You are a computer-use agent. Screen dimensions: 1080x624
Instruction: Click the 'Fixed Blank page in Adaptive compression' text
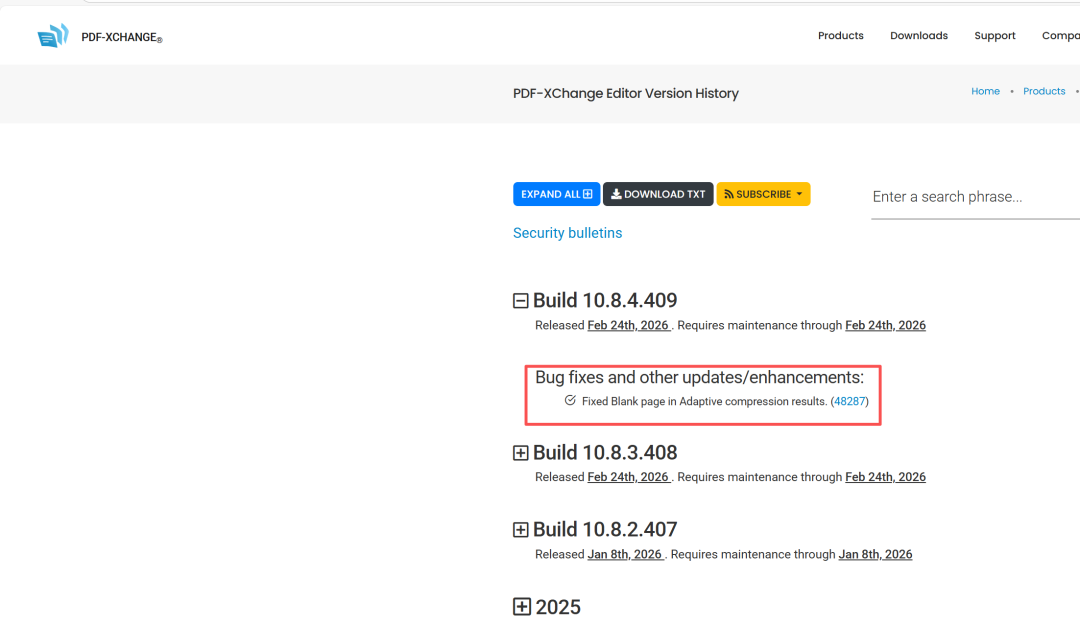click(x=704, y=402)
